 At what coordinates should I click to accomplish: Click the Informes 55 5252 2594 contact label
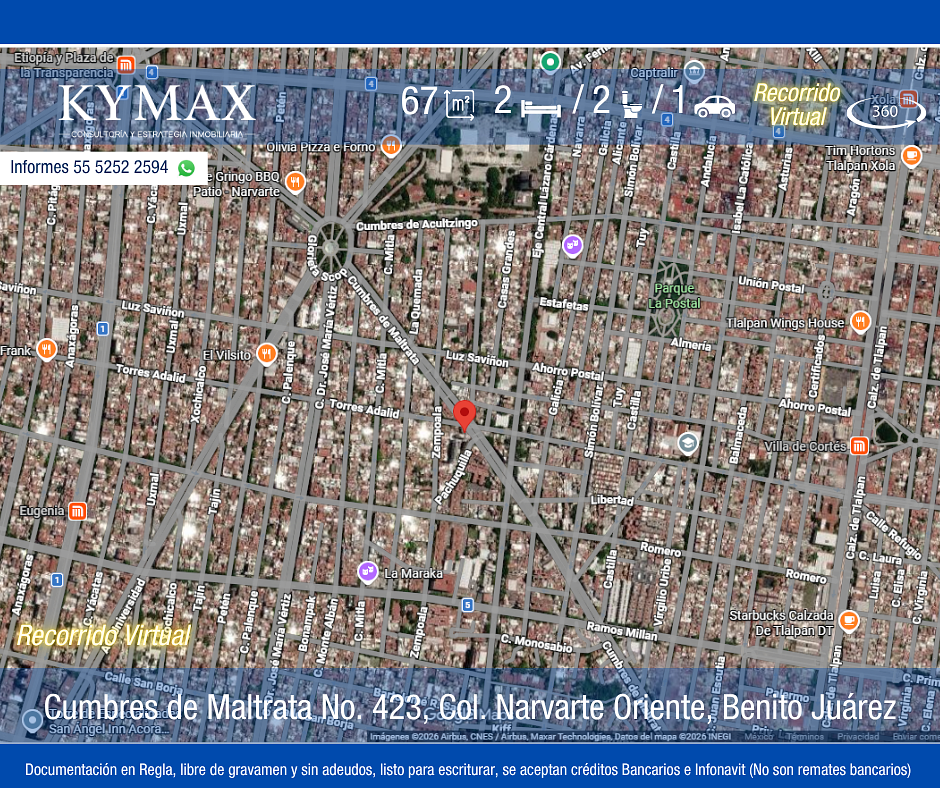tap(89, 167)
